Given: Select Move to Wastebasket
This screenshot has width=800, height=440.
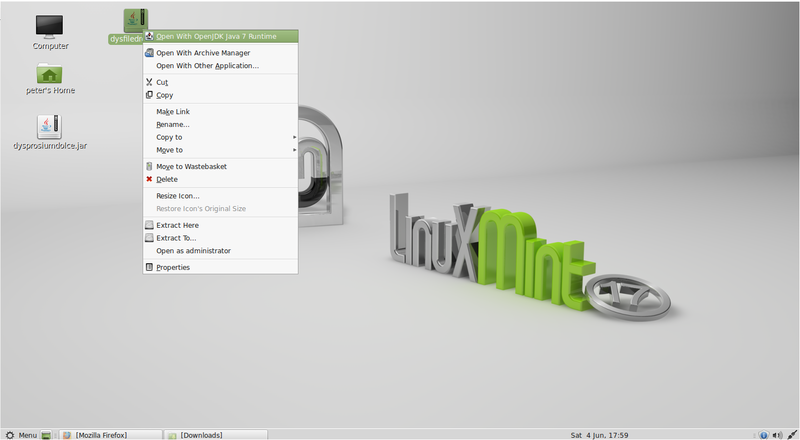Looking at the screenshot, I should point(220,166).
